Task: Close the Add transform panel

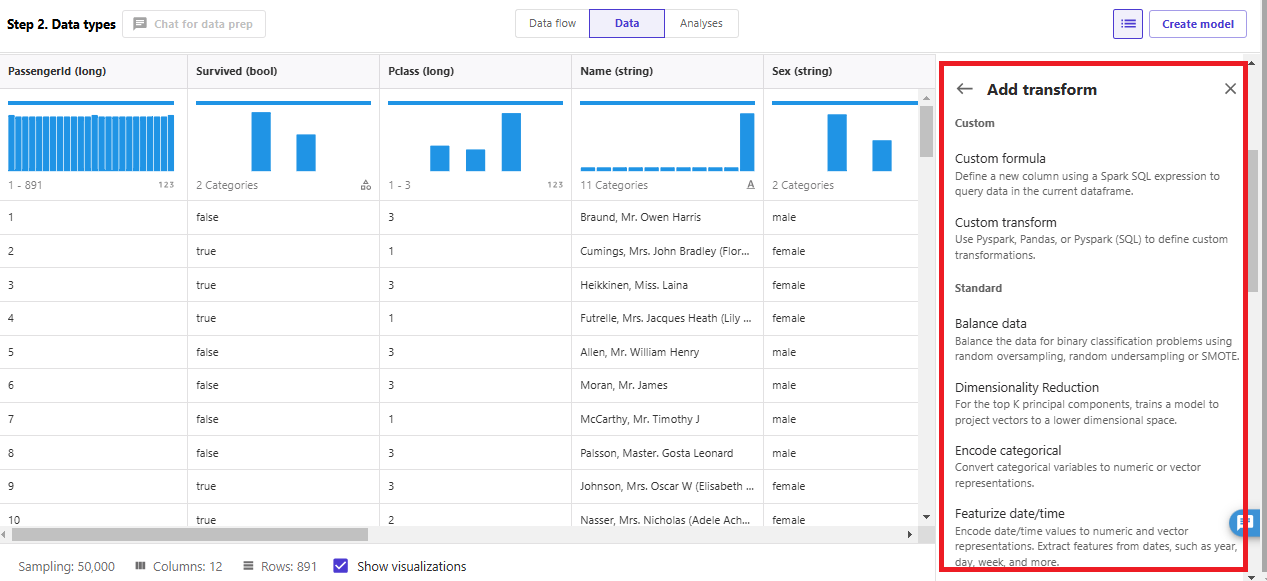Action: [x=1230, y=89]
